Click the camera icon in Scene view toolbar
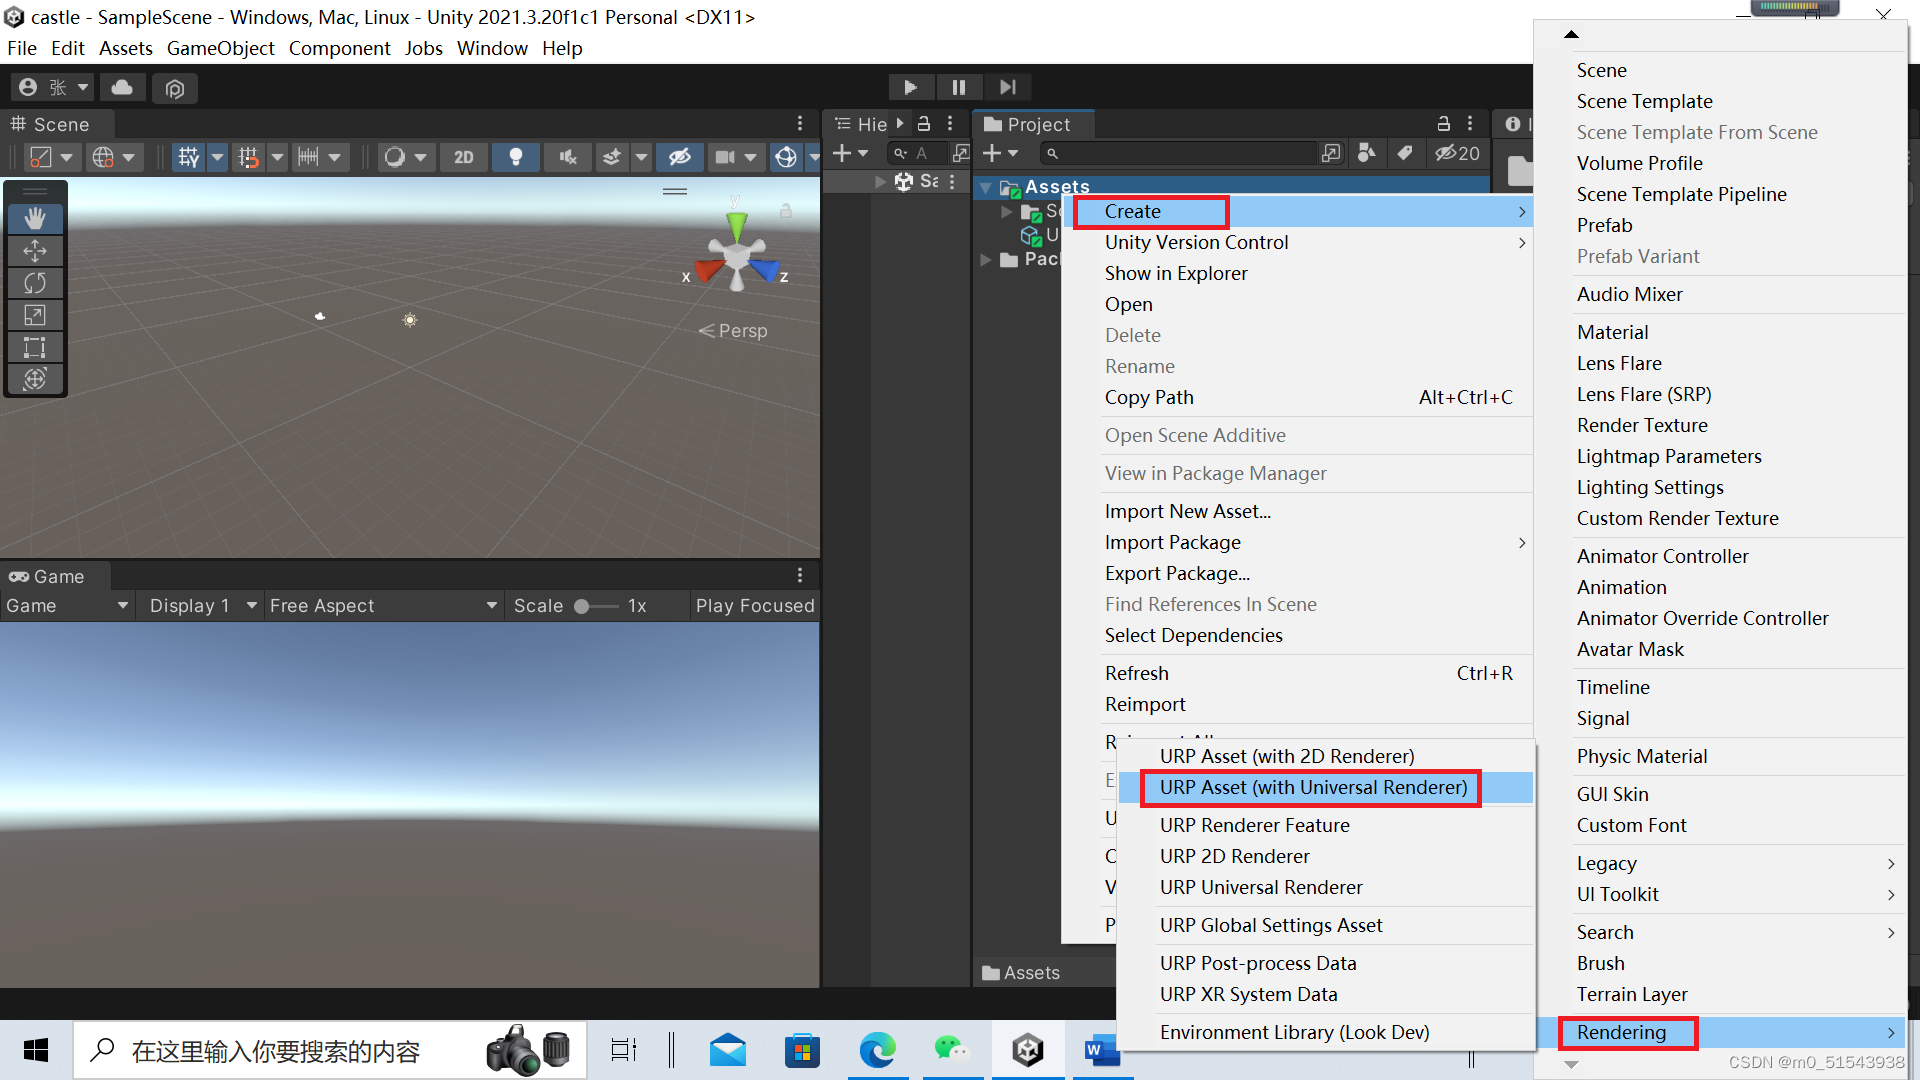Screen dimensions: 1920x1080 click(x=728, y=157)
